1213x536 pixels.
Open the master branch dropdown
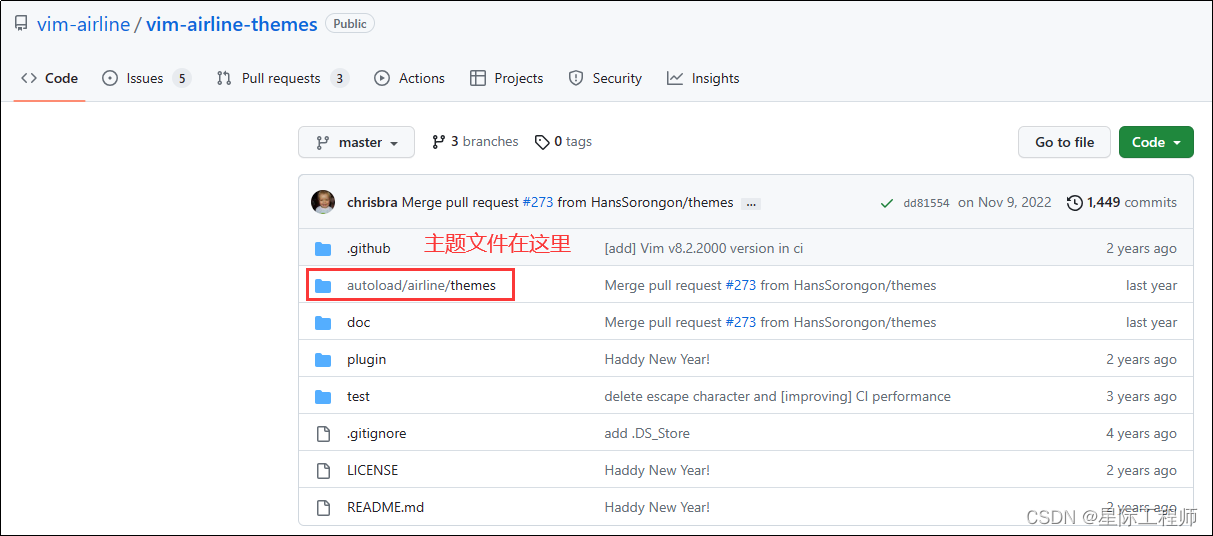click(356, 142)
